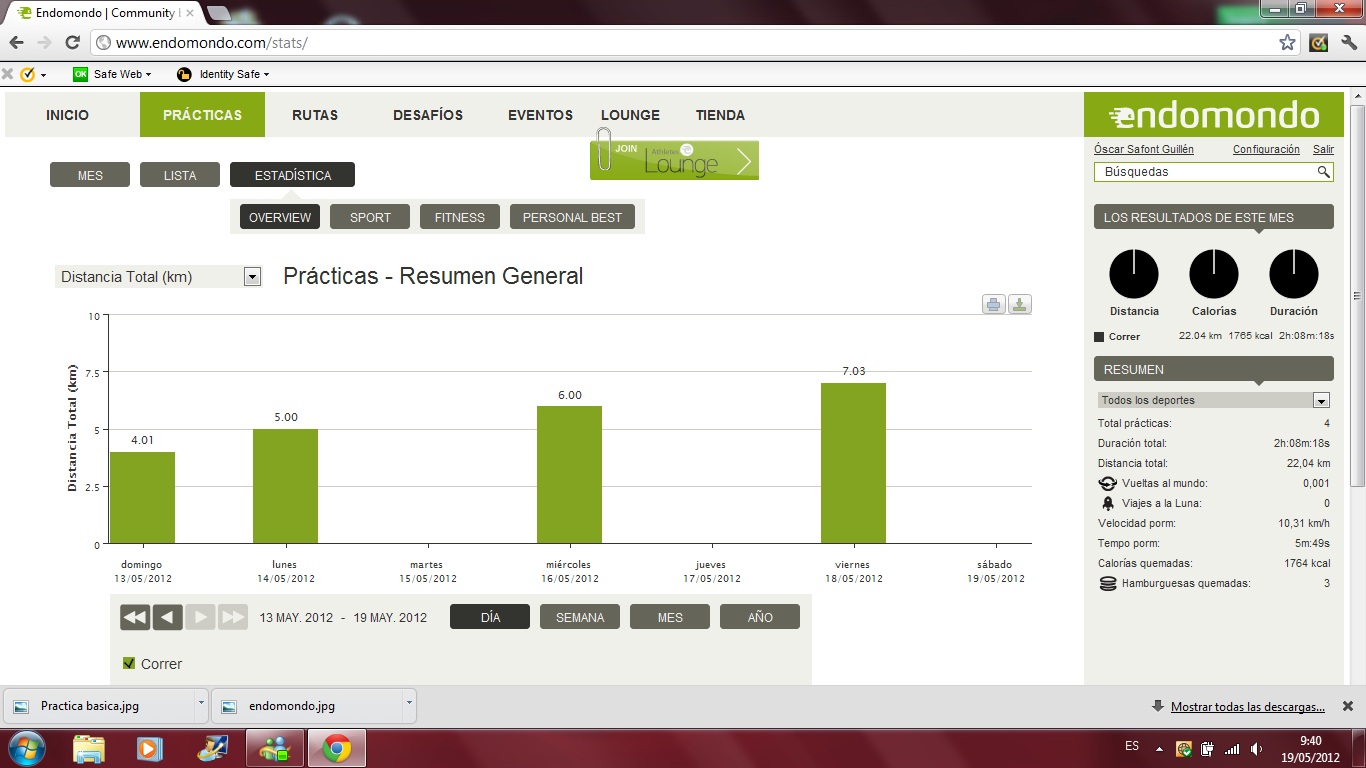Switch to LISTA view
The image size is (1366, 768).
[180, 175]
